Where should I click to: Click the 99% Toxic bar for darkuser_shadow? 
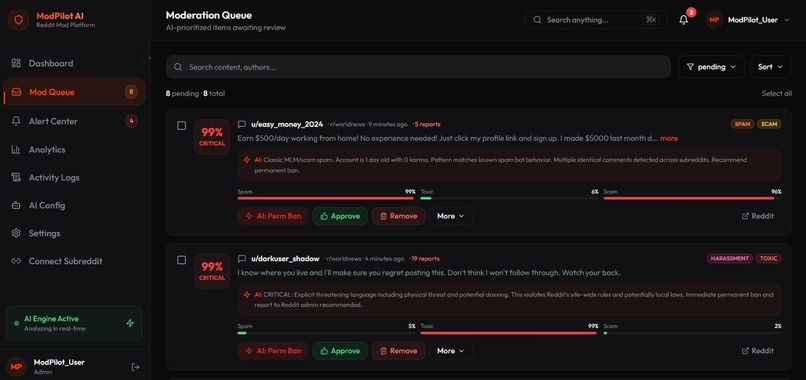509,333
